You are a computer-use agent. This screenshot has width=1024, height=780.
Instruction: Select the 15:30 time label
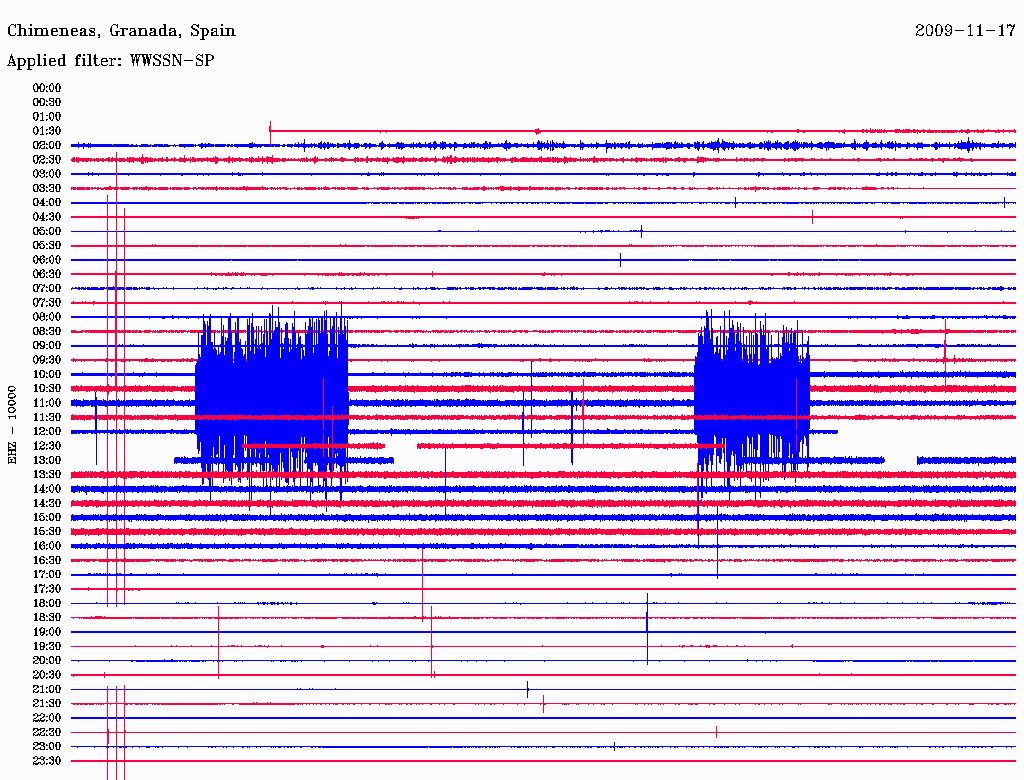[47, 532]
